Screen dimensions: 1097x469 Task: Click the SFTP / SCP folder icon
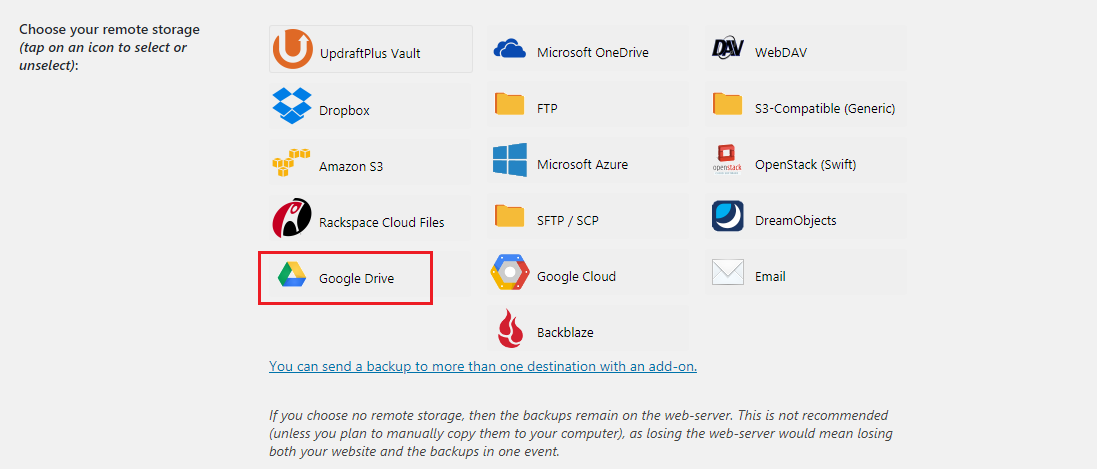click(x=509, y=216)
